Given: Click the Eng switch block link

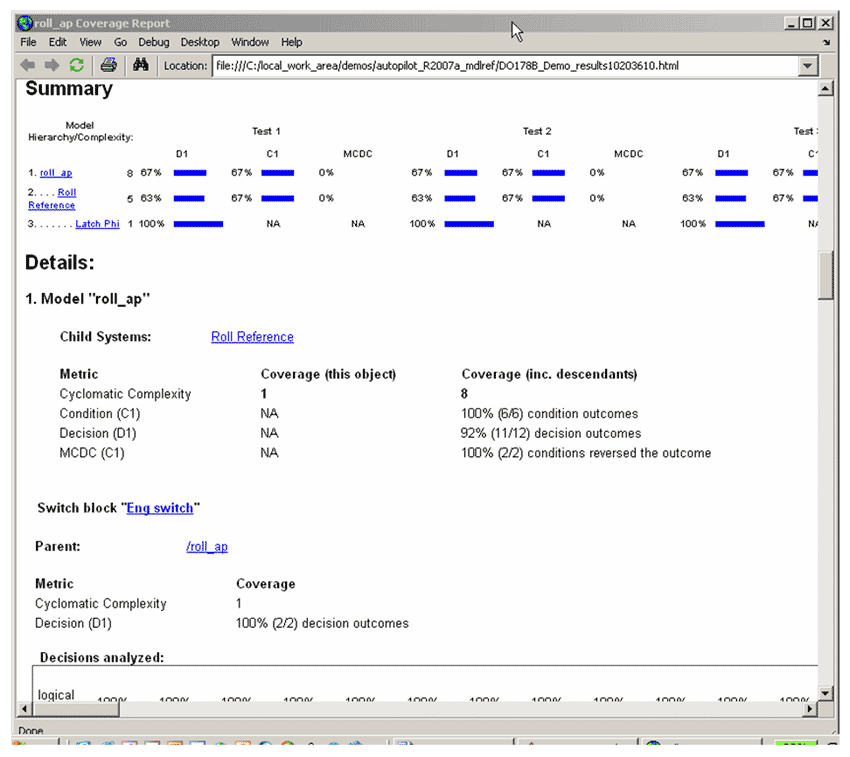Looking at the screenshot, I should (x=160, y=508).
